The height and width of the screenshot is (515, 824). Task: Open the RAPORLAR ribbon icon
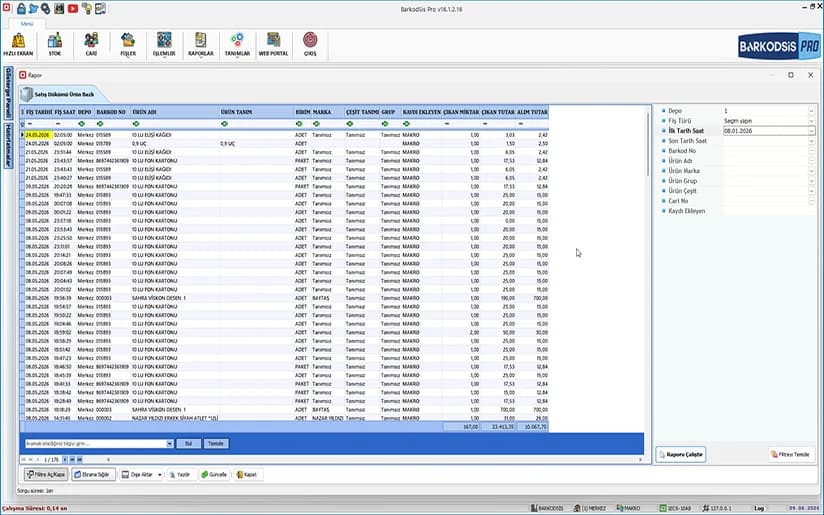pos(201,44)
